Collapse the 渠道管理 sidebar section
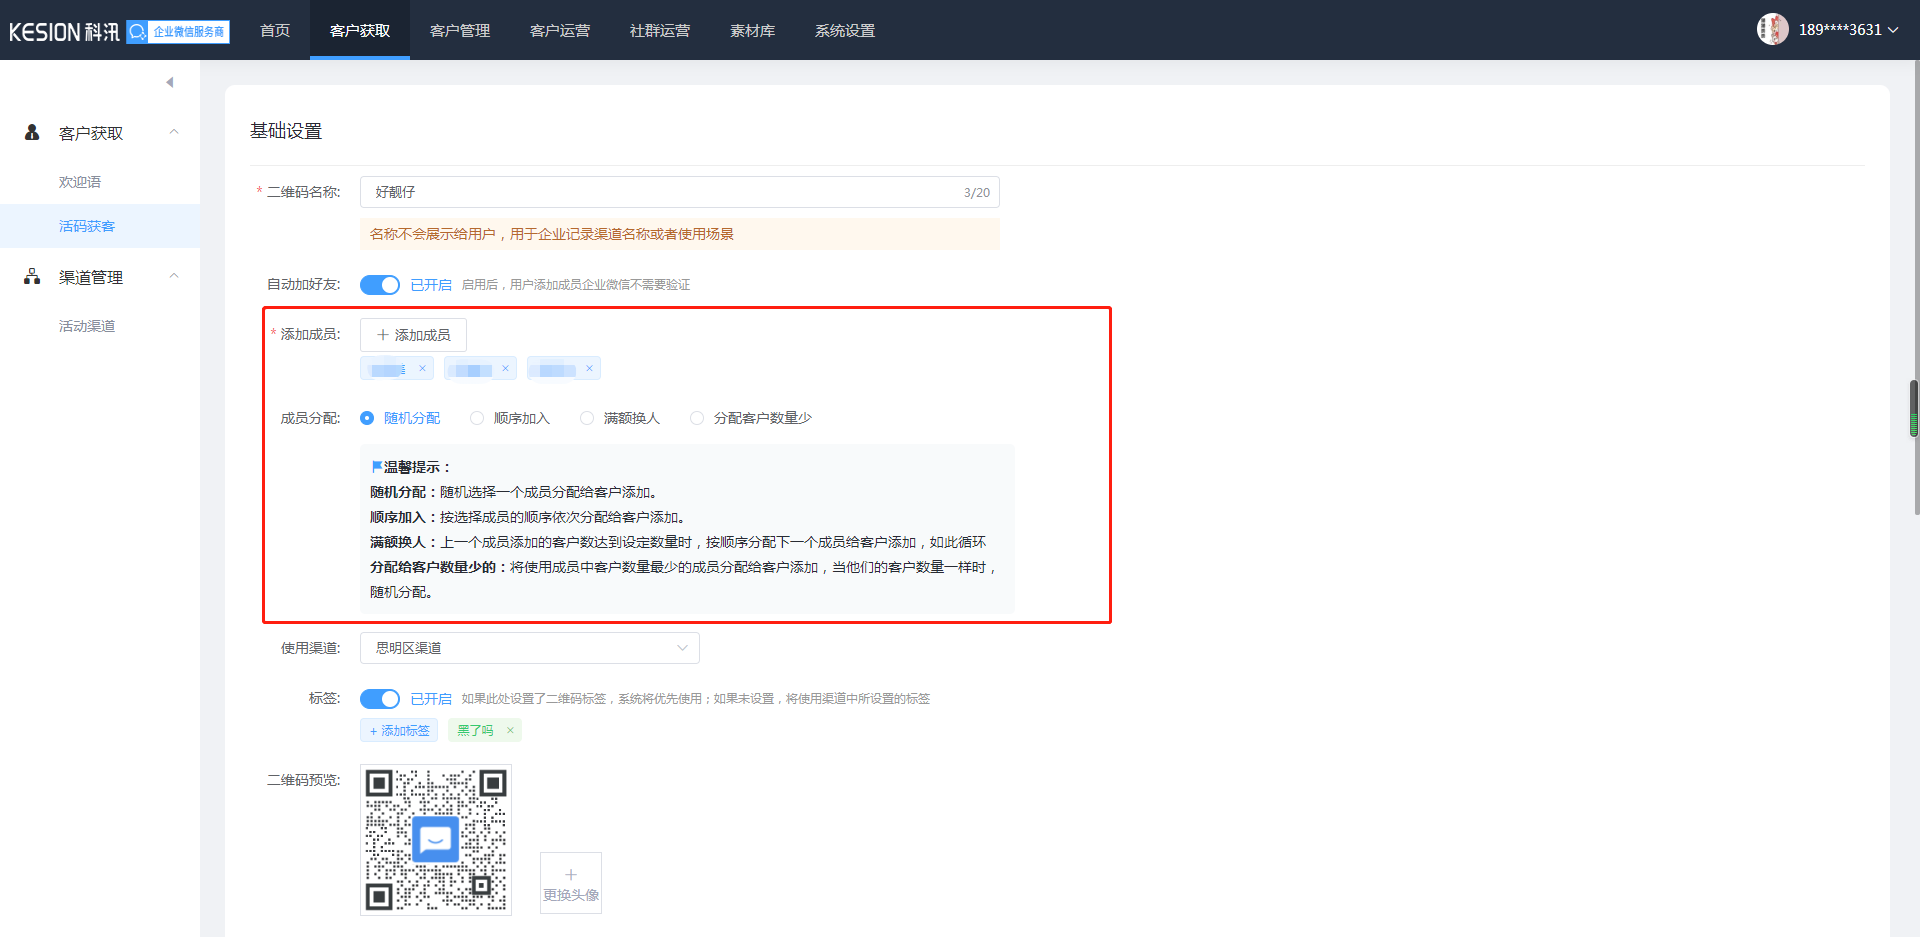This screenshot has height=937, width=1920. 174,277
